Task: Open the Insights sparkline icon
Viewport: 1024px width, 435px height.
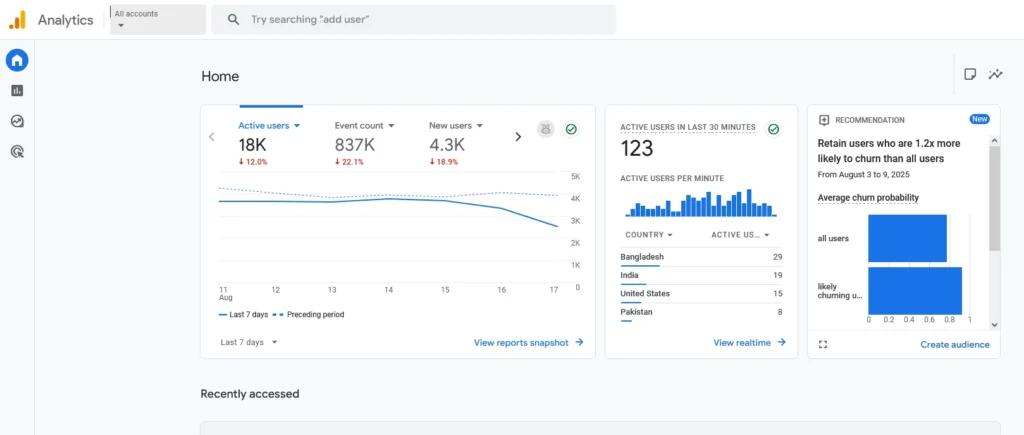Action: point(995,74)
